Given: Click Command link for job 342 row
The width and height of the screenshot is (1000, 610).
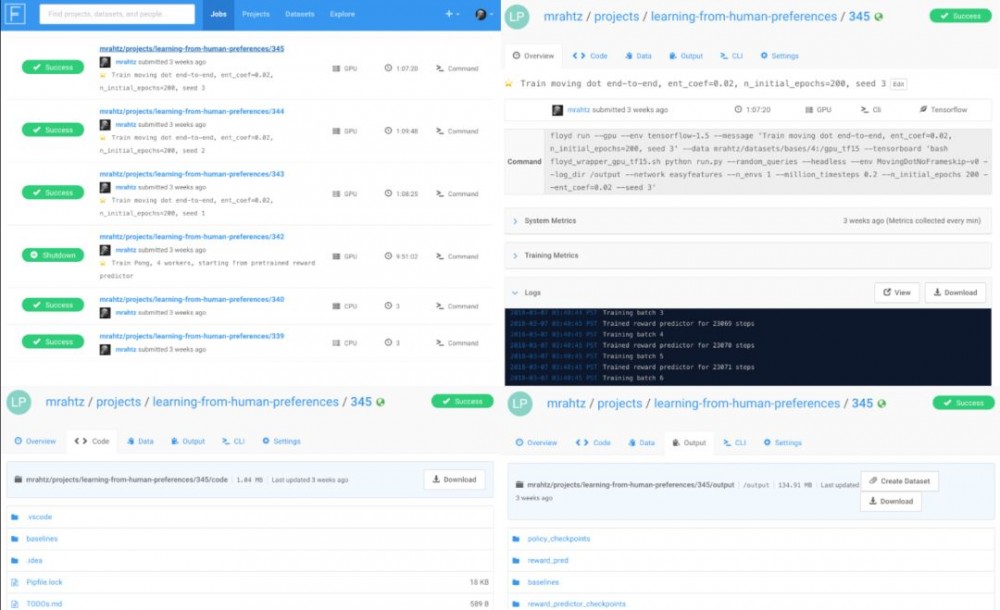Looking at the screenshot, I should pos(457,257).
